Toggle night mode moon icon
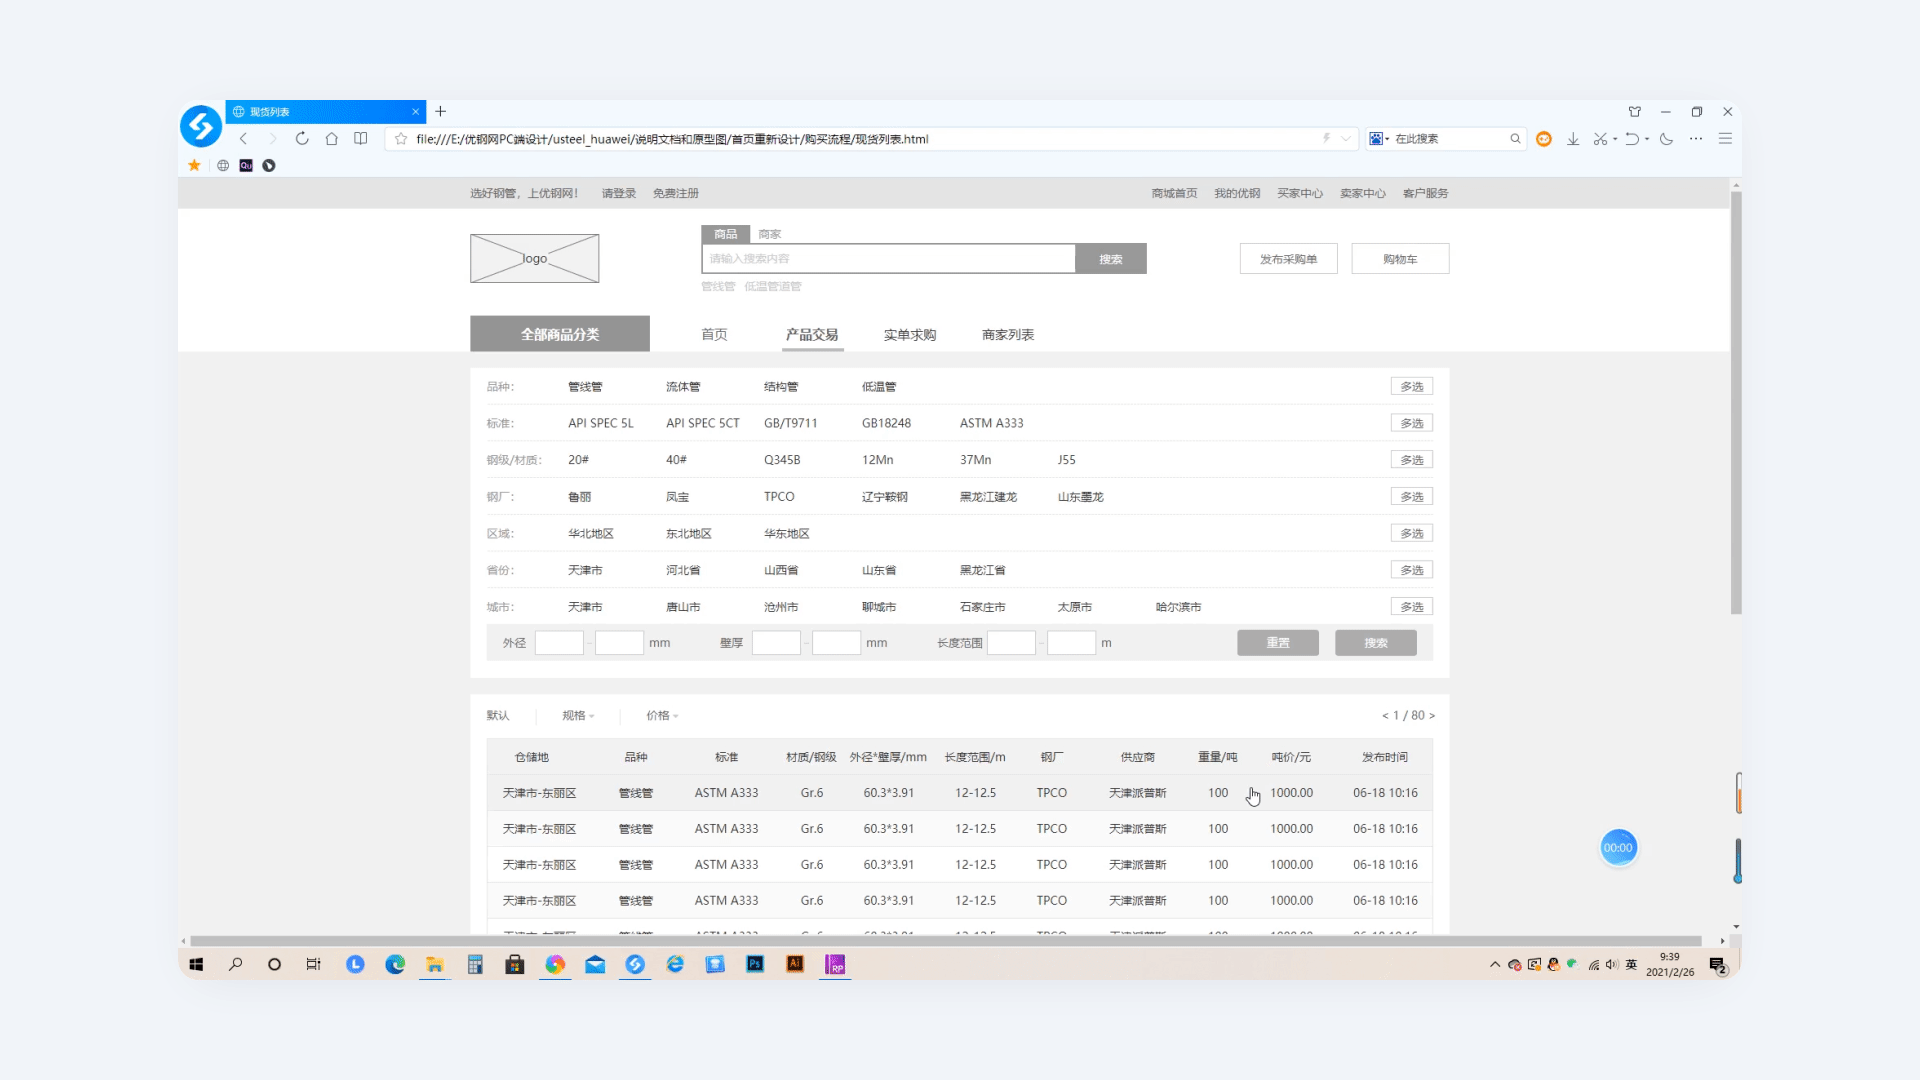The image size is (1920, 1080). [x=1666, y=139]
